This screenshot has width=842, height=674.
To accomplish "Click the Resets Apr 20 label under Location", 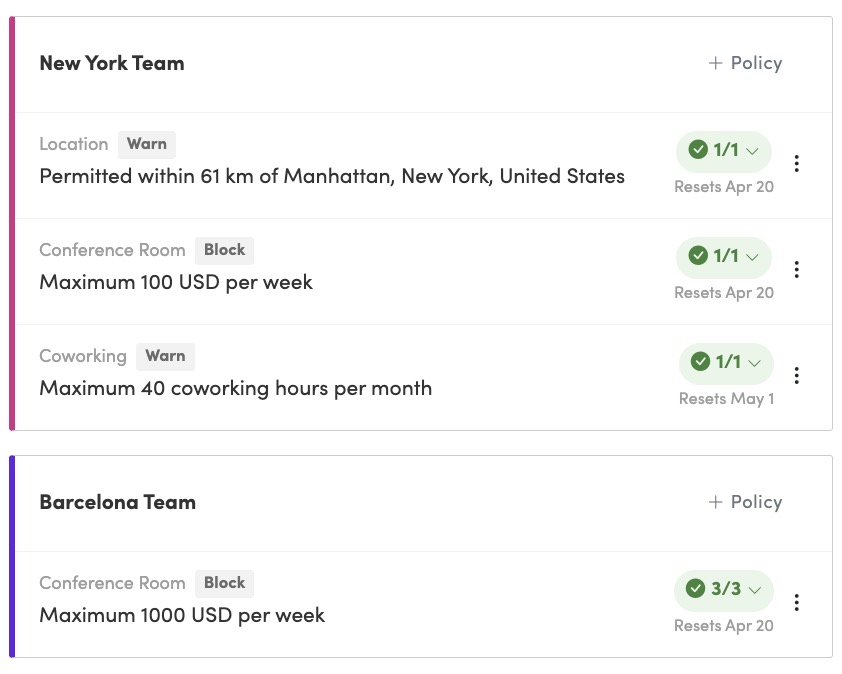I will (723, 186).
